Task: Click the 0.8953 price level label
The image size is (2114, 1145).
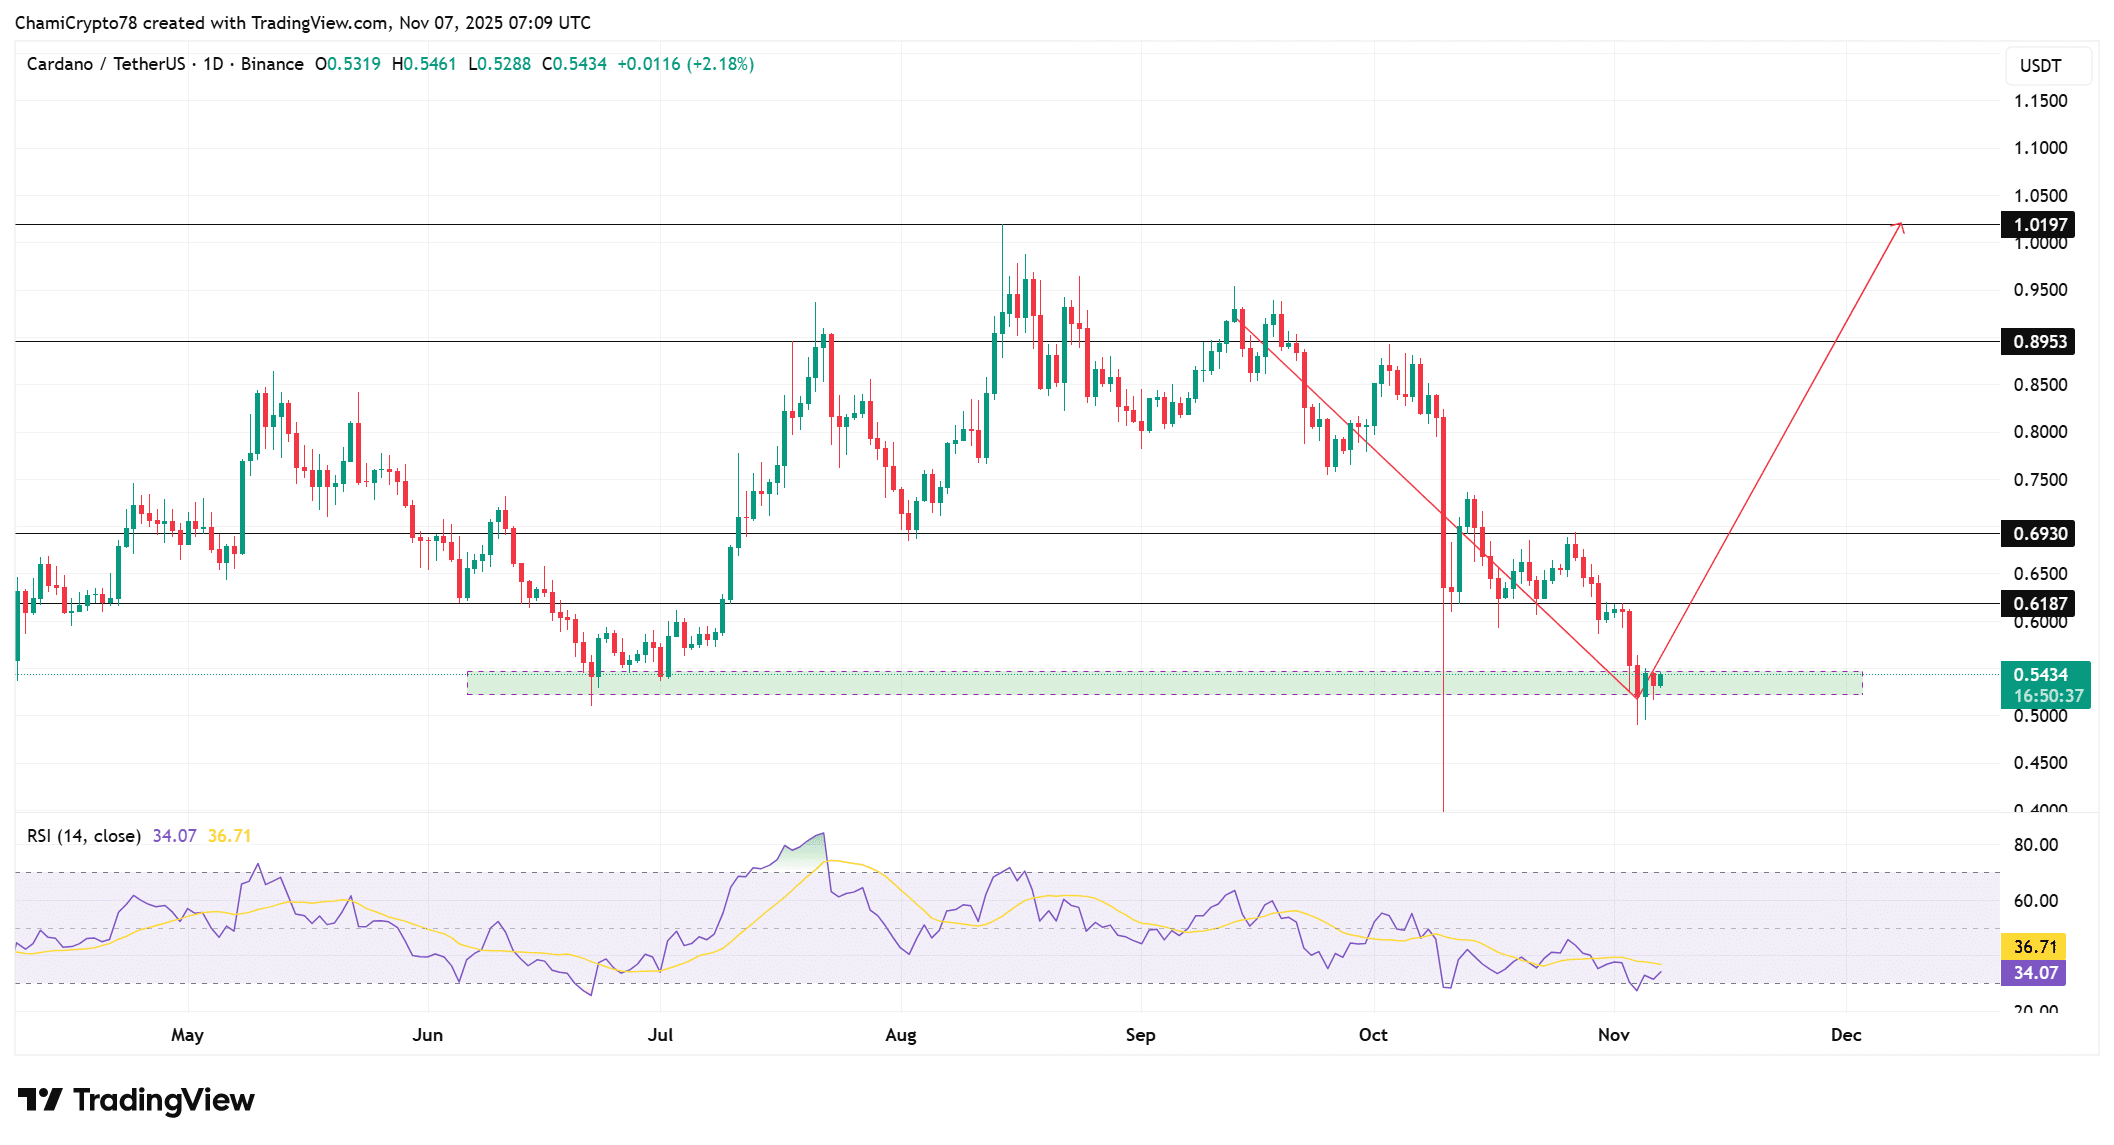Action: (x=2040, y=341)
